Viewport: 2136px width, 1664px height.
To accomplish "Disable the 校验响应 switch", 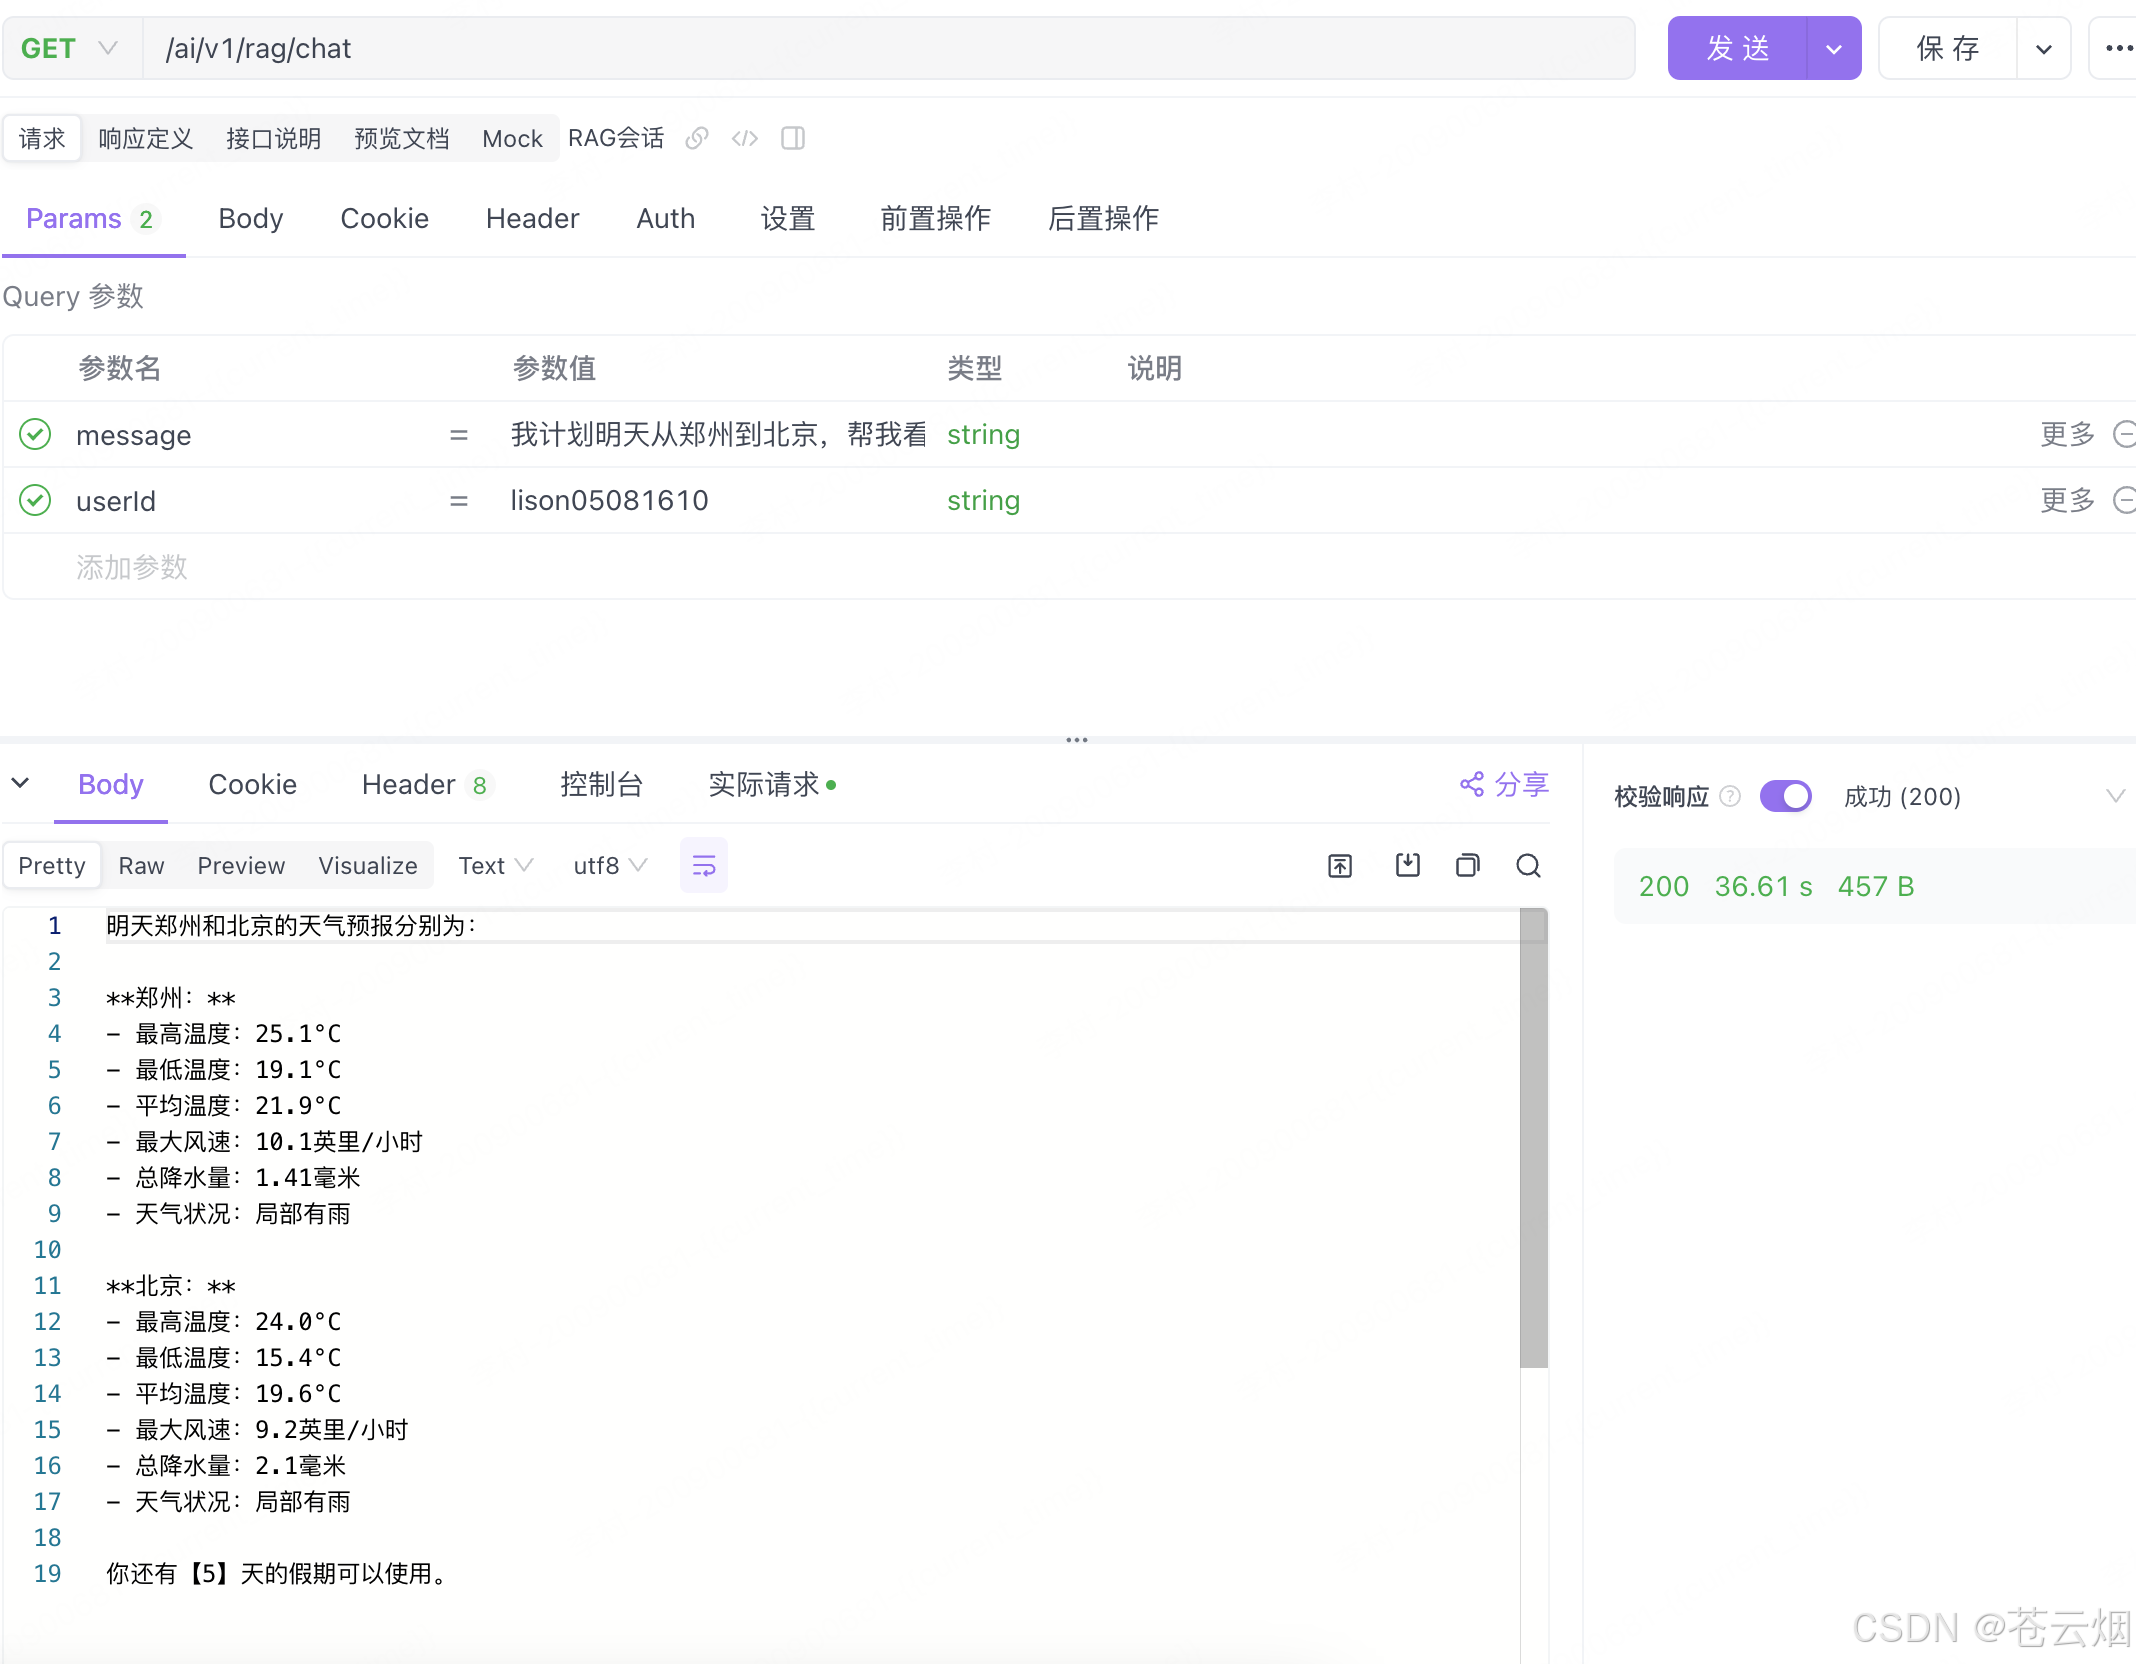I will coord(1785,796).
